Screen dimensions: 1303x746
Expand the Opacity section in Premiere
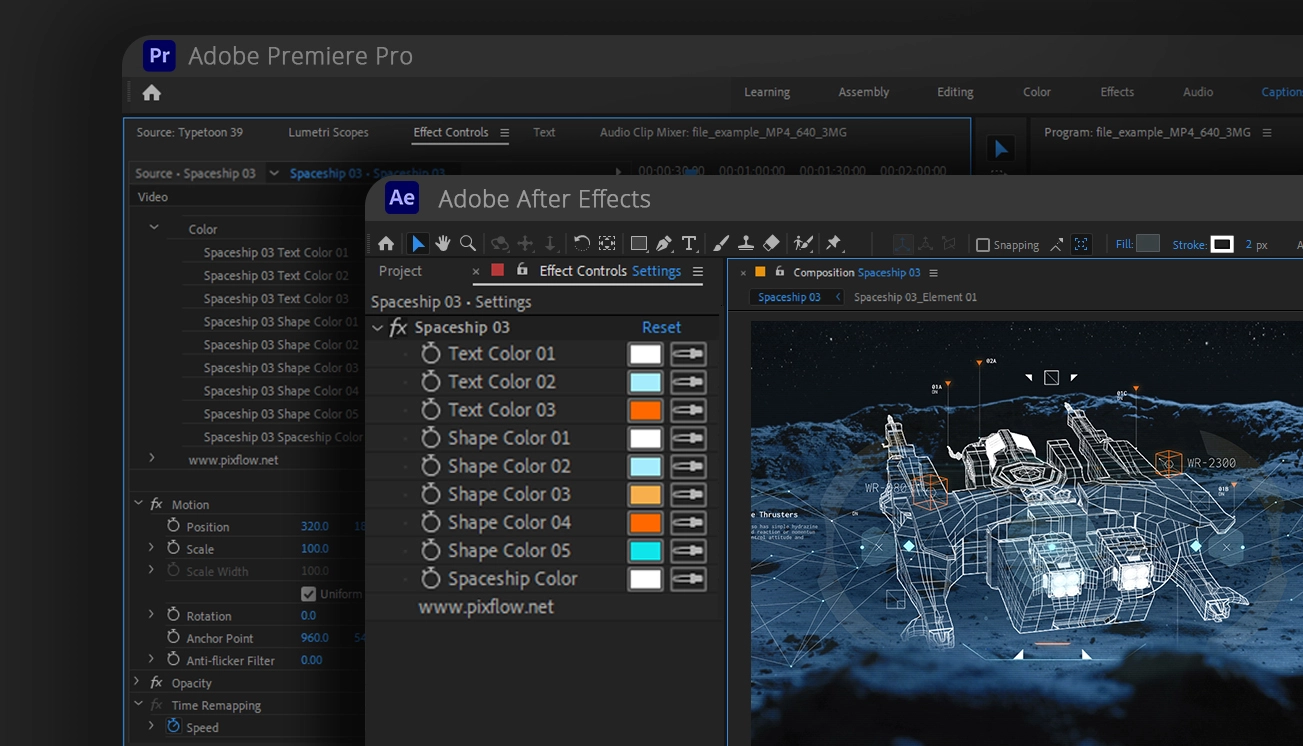click(137, 682)
